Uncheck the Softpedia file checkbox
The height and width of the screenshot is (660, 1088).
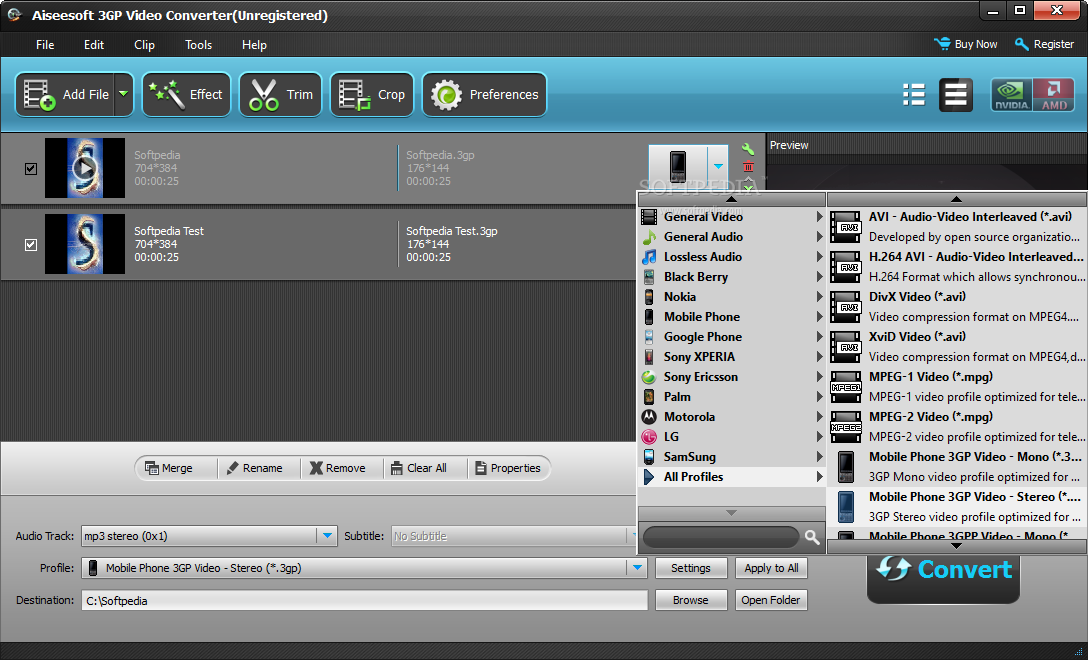[x=31, y=169]
